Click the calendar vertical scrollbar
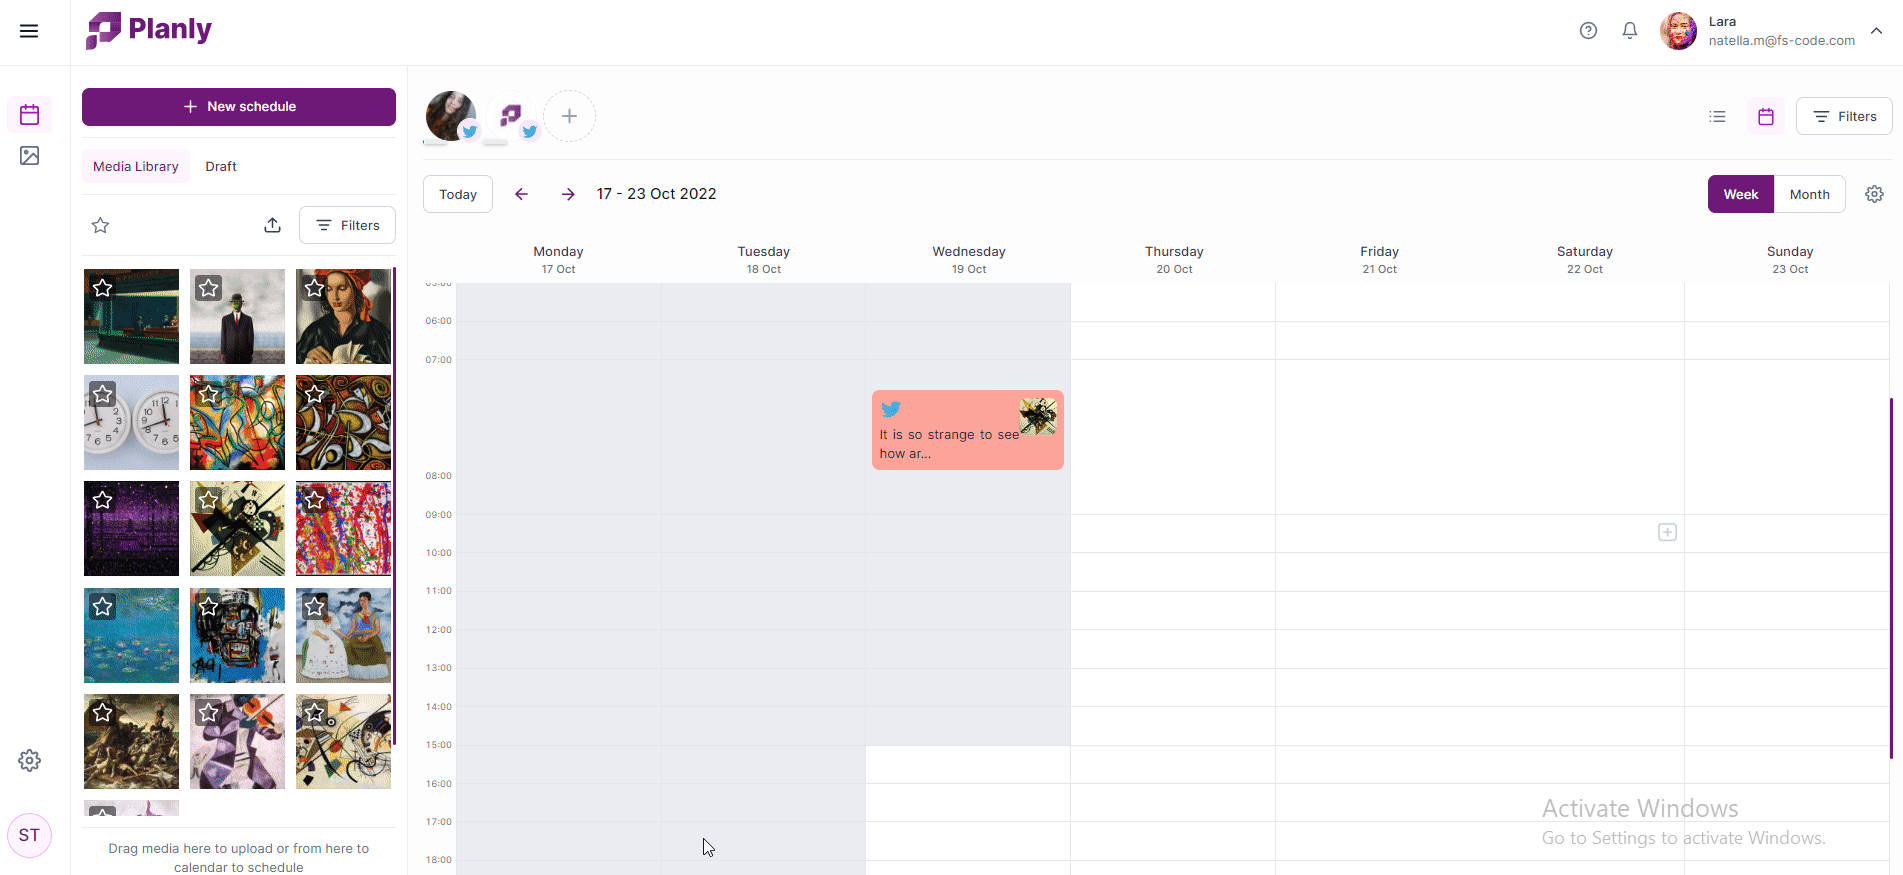1903x875 pixels. pos(1891,578)
